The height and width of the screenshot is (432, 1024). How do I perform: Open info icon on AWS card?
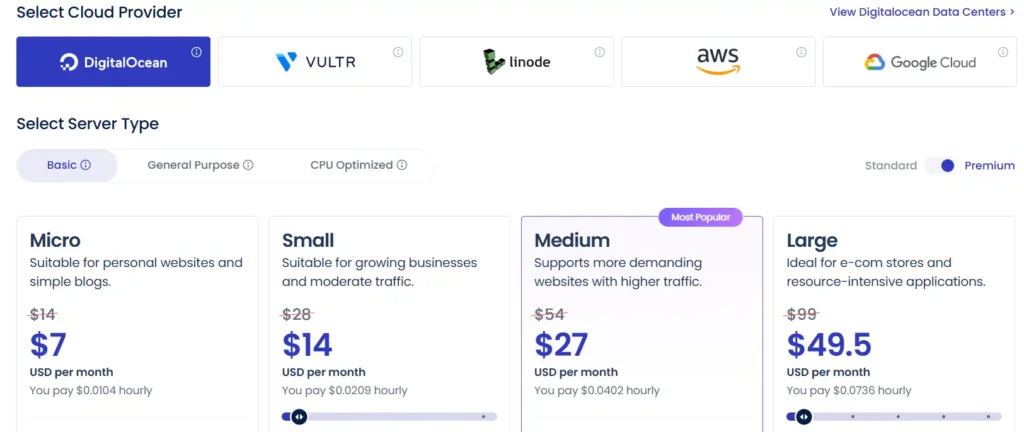pos(801,52)
